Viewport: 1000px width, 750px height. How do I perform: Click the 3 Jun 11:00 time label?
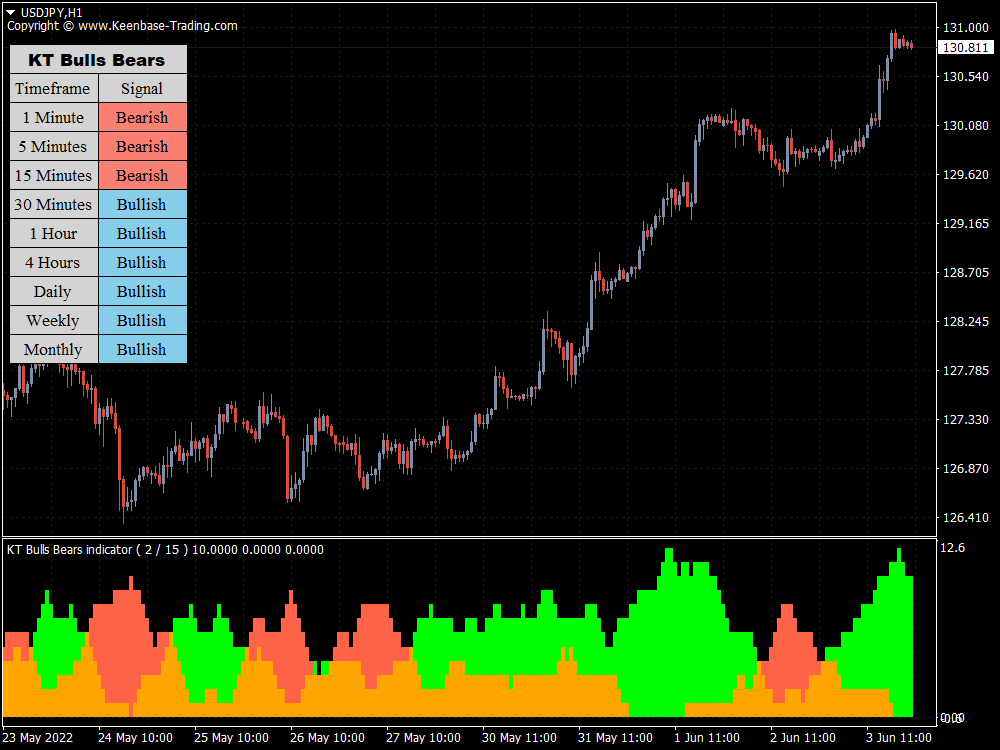[x=899, y=738]
